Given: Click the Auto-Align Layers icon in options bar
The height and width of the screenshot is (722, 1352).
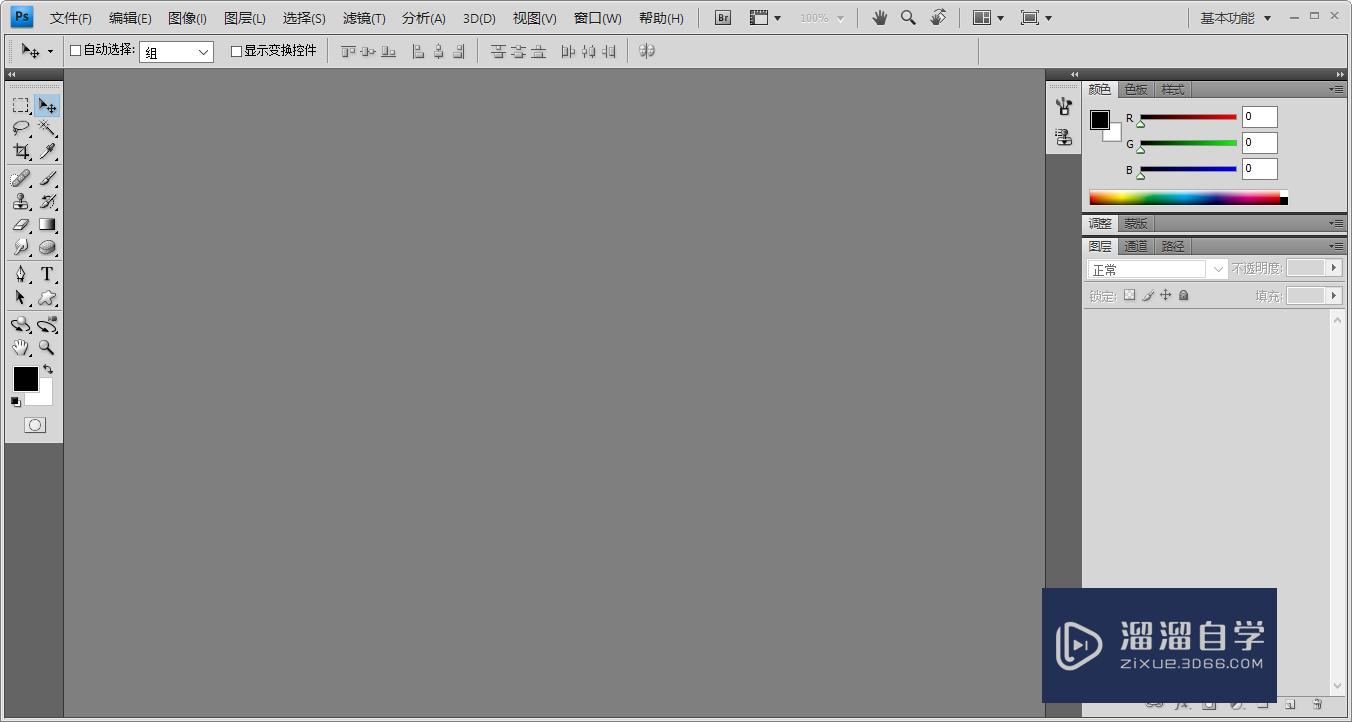Looking at the screenshot, I should tap(647, 51).
